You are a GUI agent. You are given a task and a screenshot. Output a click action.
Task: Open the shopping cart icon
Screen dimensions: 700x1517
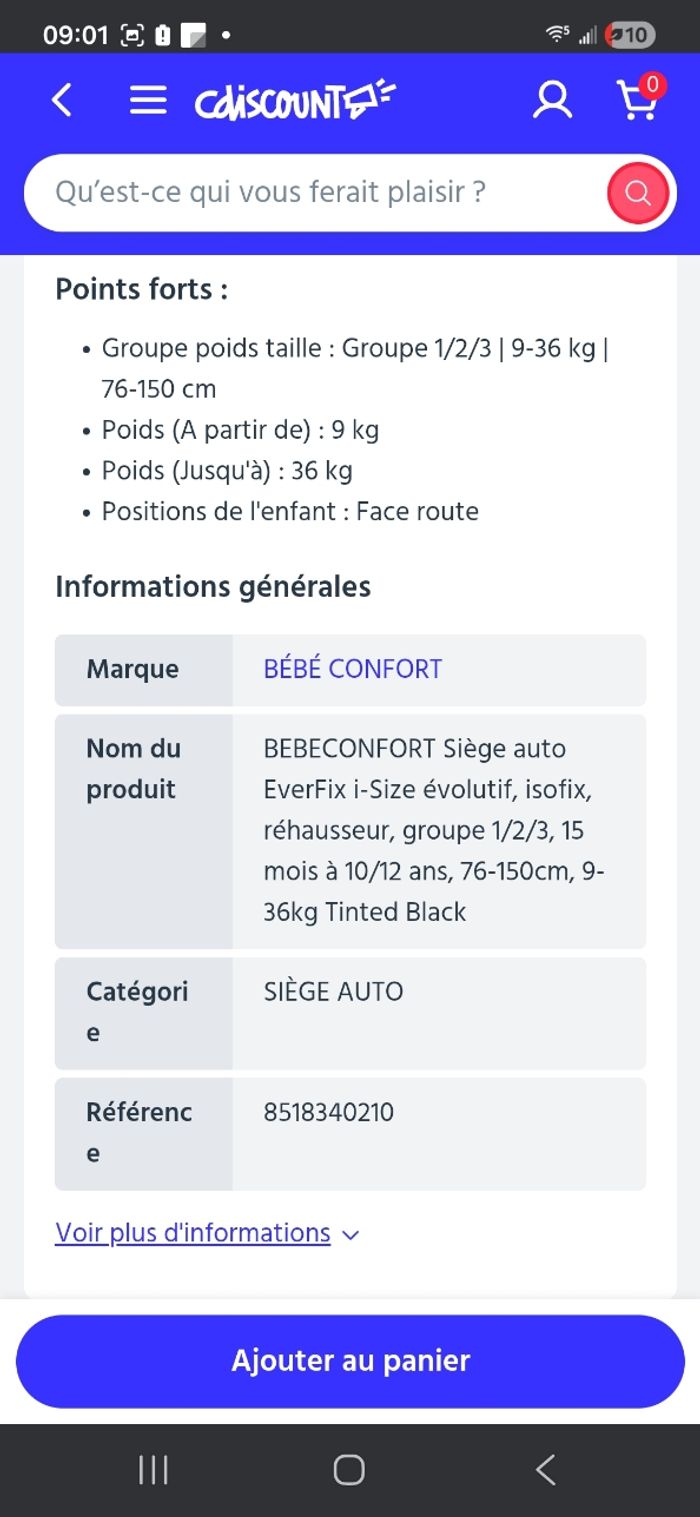[636, 102]
